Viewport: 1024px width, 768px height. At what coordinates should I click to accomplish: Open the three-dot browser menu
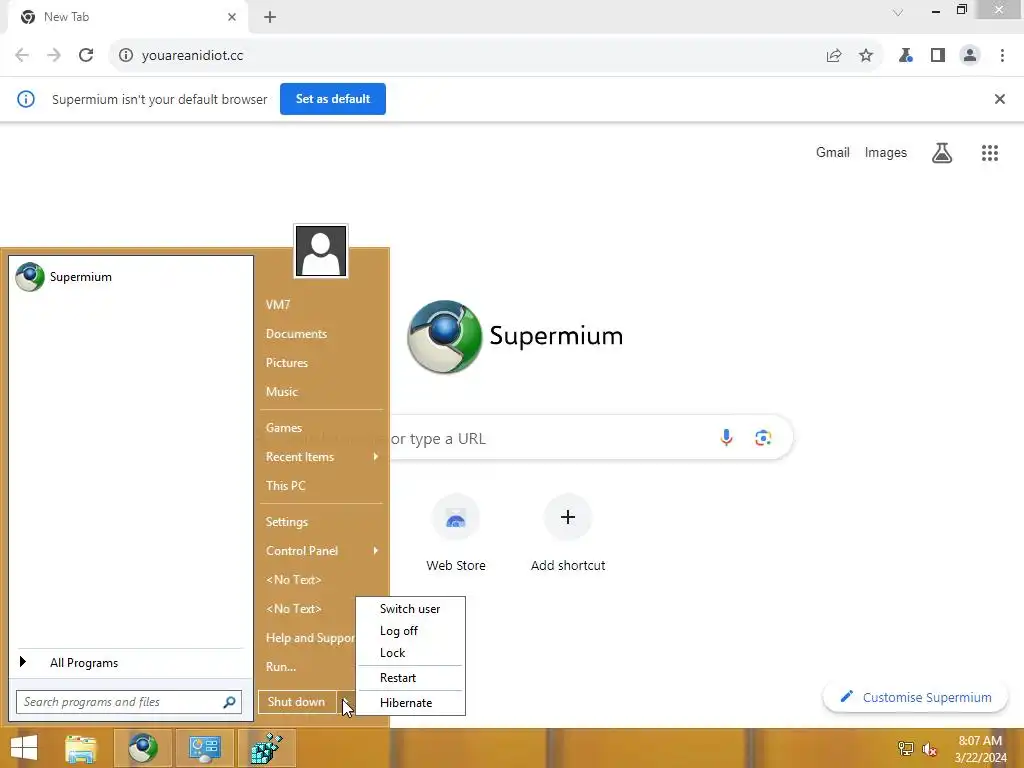click(x=1002, y=56)
